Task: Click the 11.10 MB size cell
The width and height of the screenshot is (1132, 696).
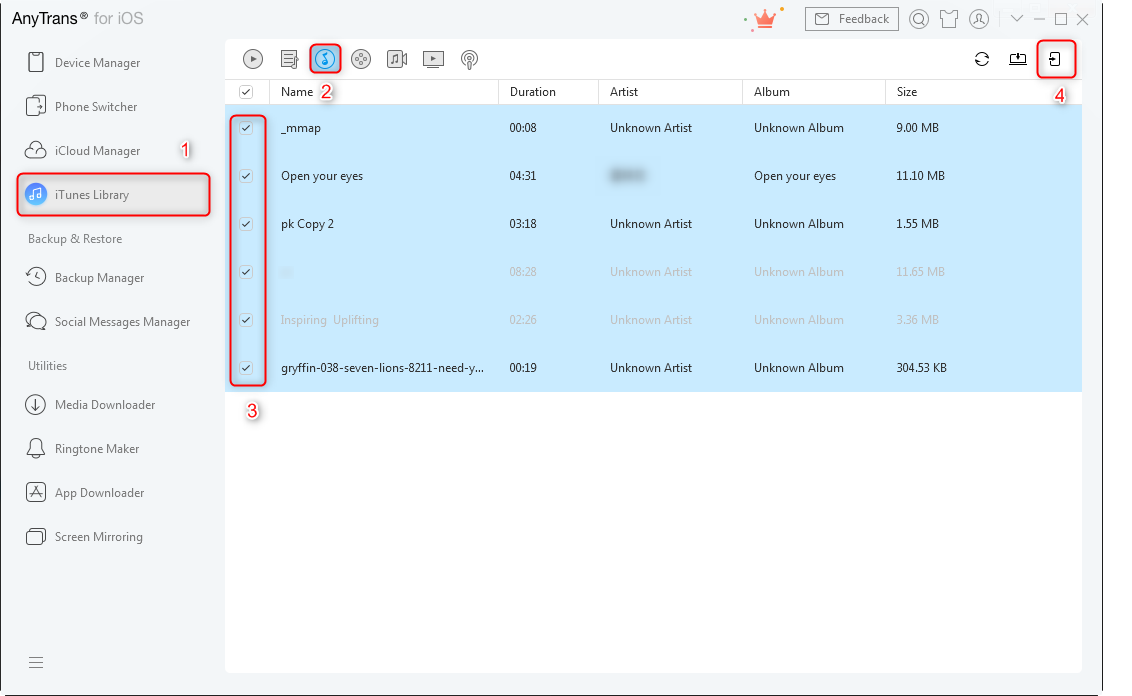Action: 920,176
